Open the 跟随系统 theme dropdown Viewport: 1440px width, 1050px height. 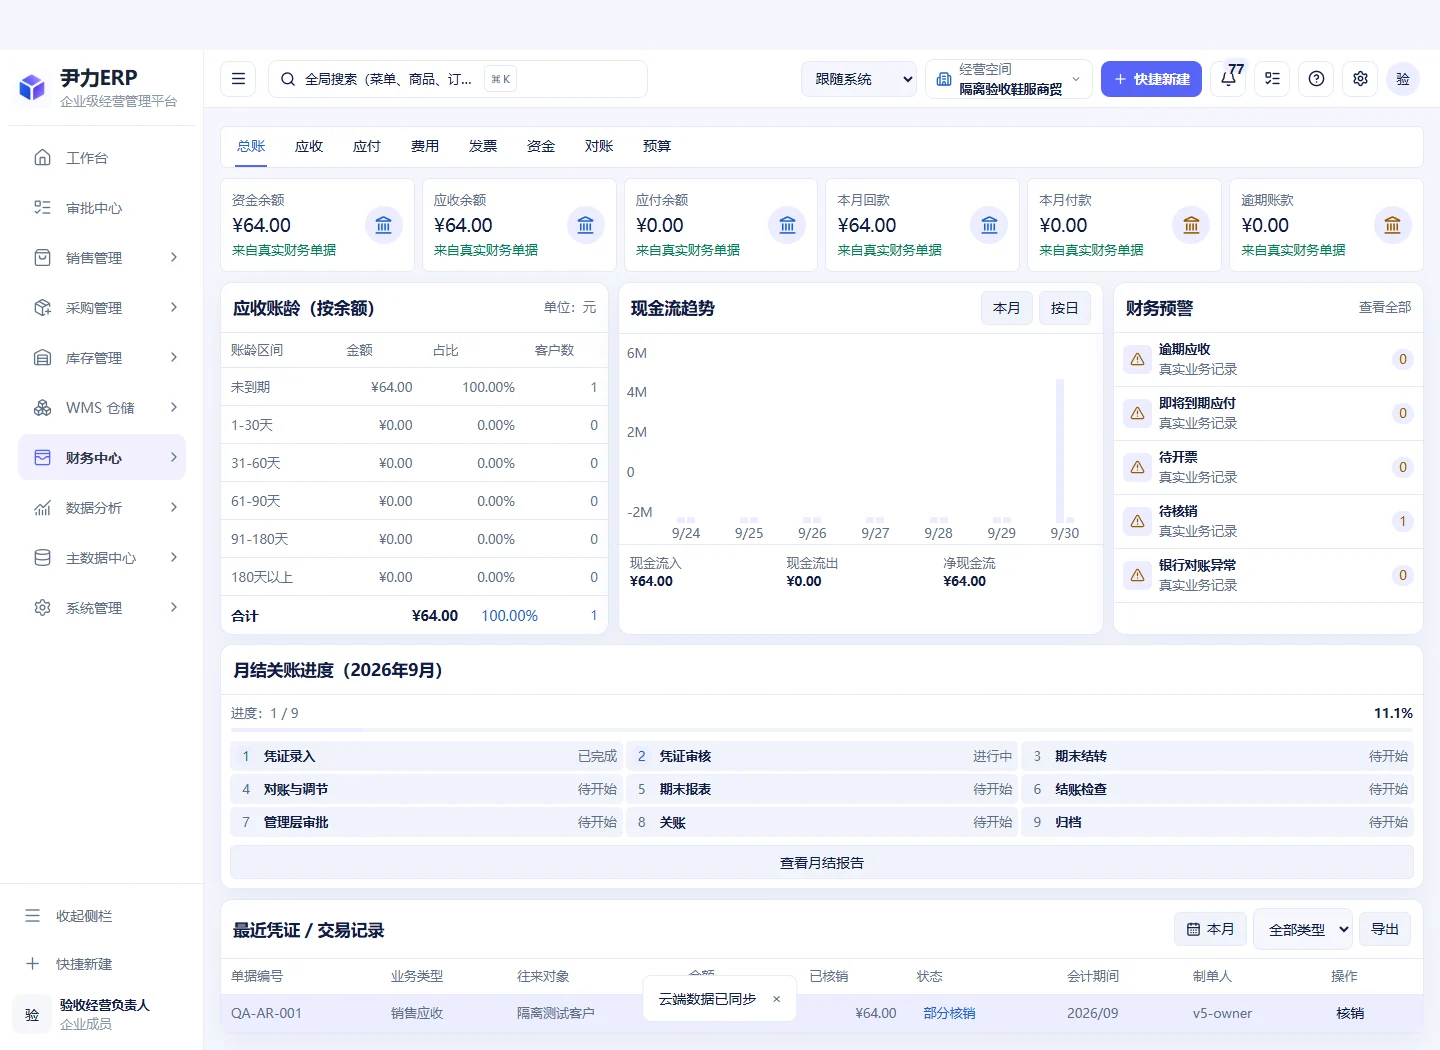click(x=859, y=79)
